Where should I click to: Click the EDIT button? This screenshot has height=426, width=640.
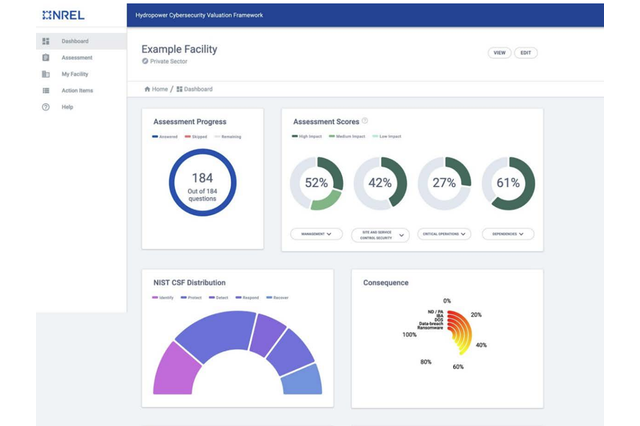tap(526, 53)
